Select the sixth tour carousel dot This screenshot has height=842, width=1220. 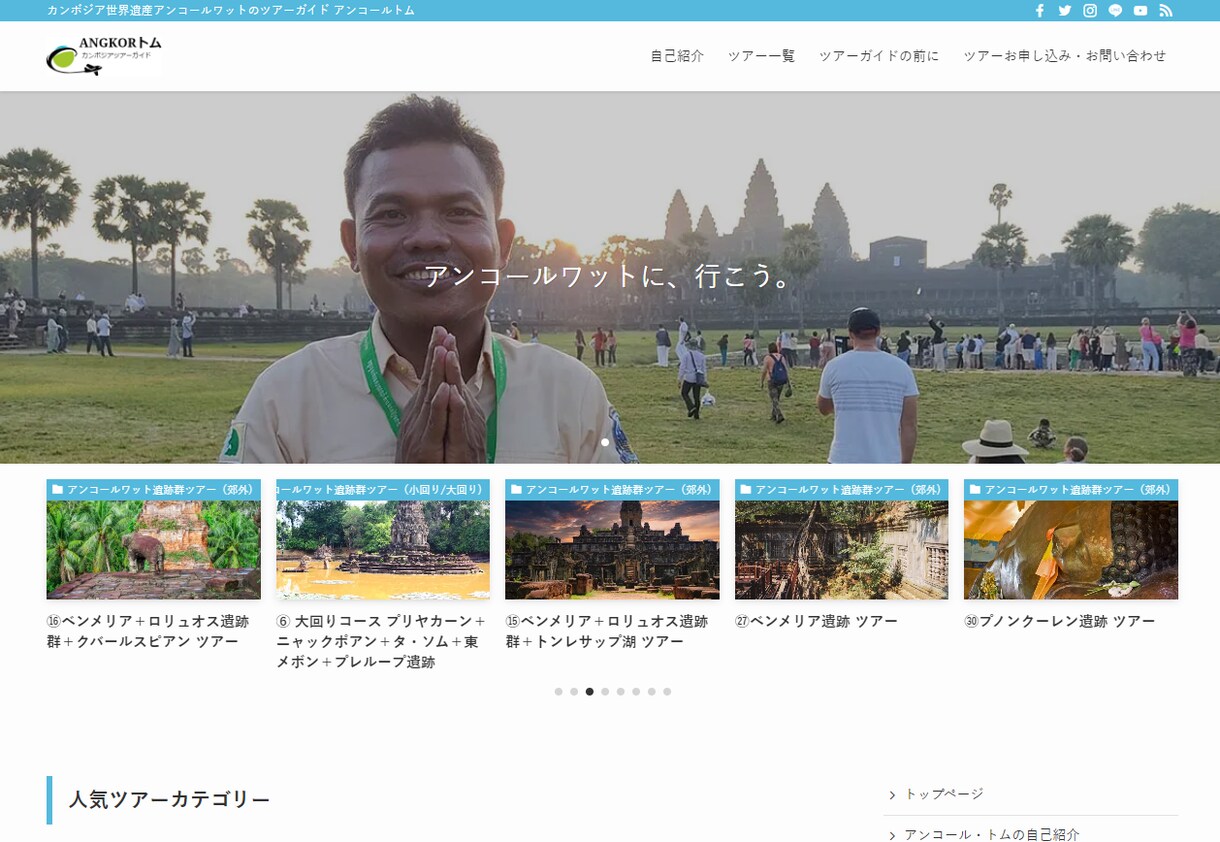(x=636, y=691)
